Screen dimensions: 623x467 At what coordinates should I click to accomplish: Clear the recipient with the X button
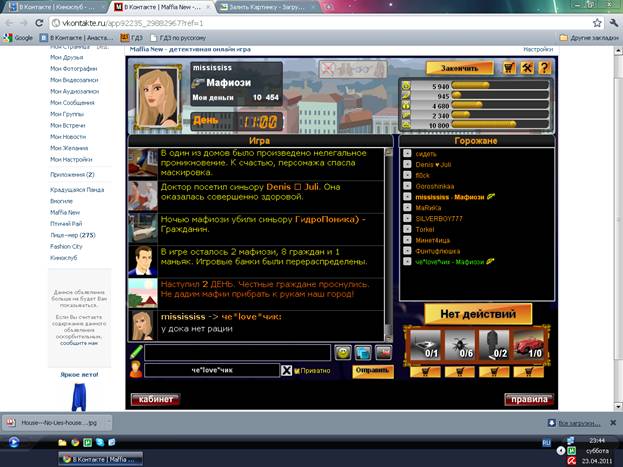click(286, 370)
